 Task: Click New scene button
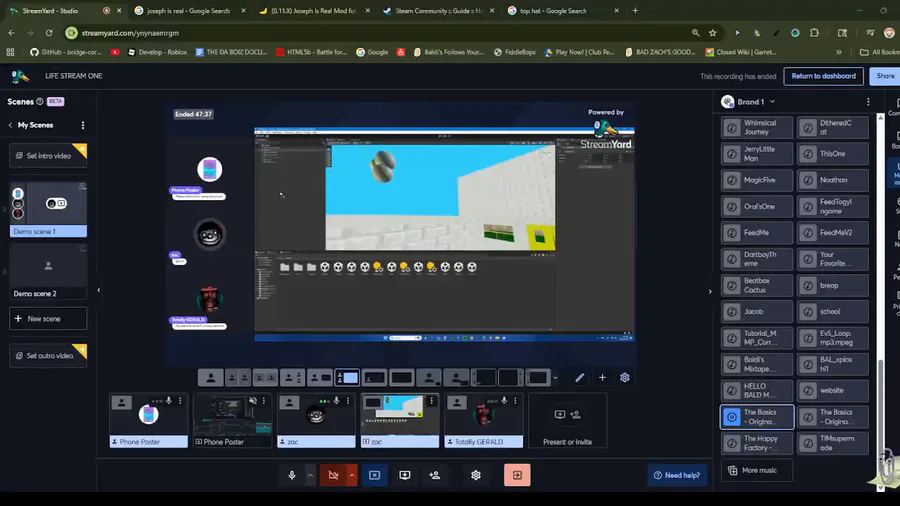[48, 318]
